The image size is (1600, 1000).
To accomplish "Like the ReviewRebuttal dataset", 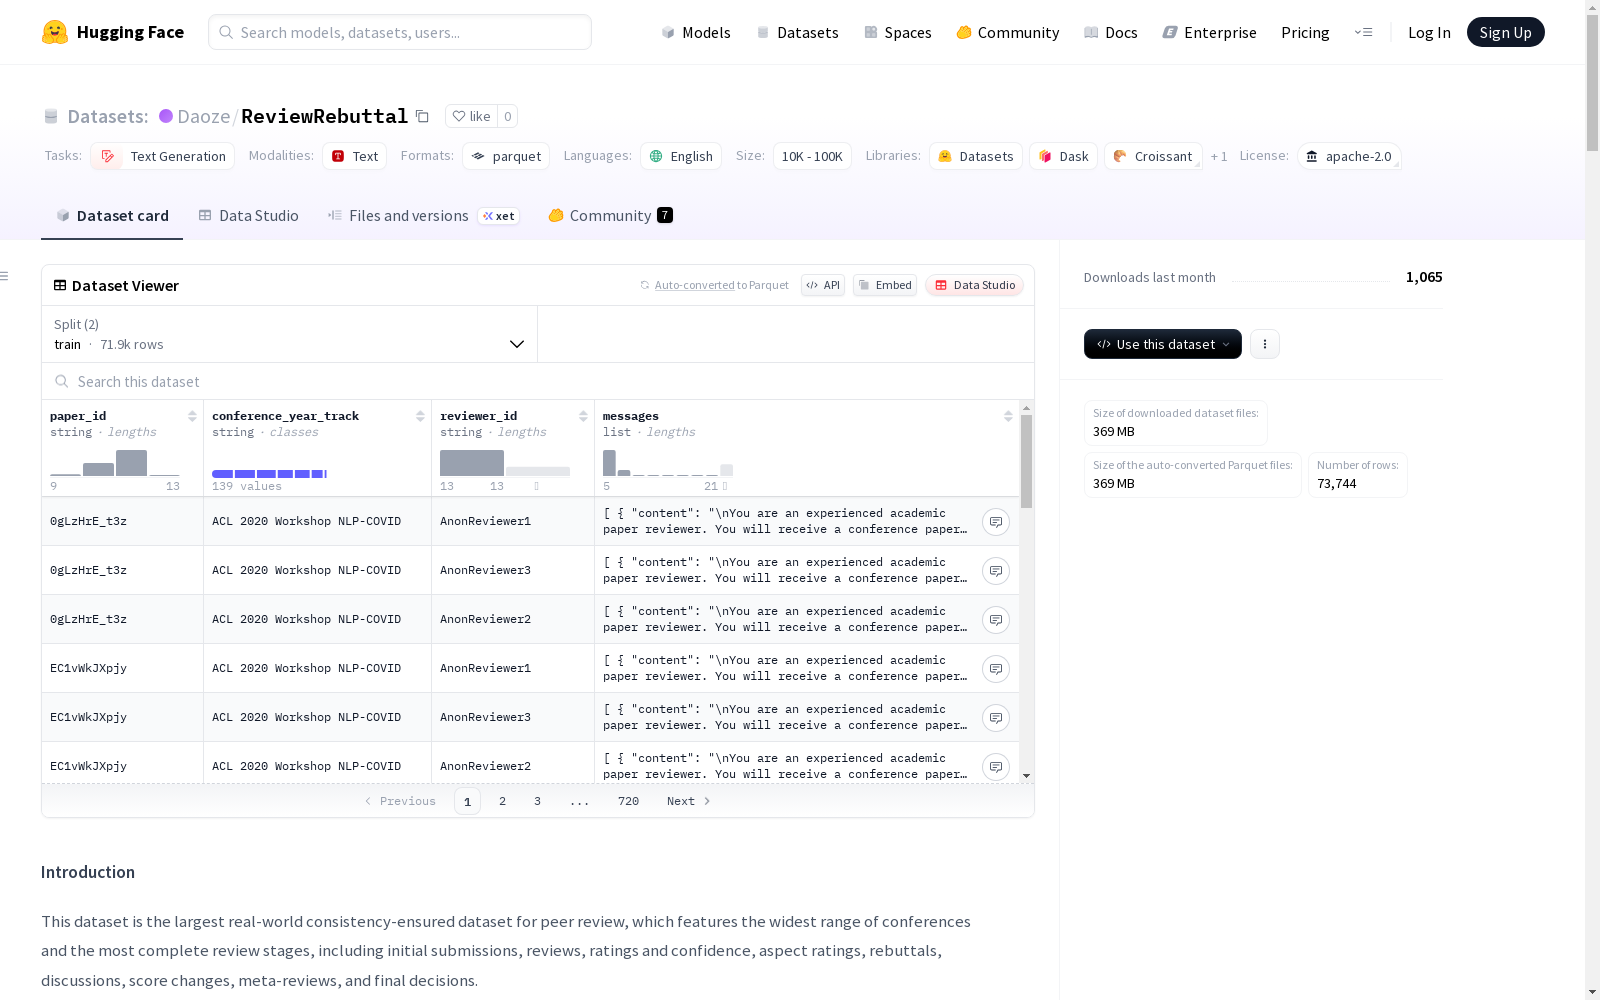I will click(471, 116).
